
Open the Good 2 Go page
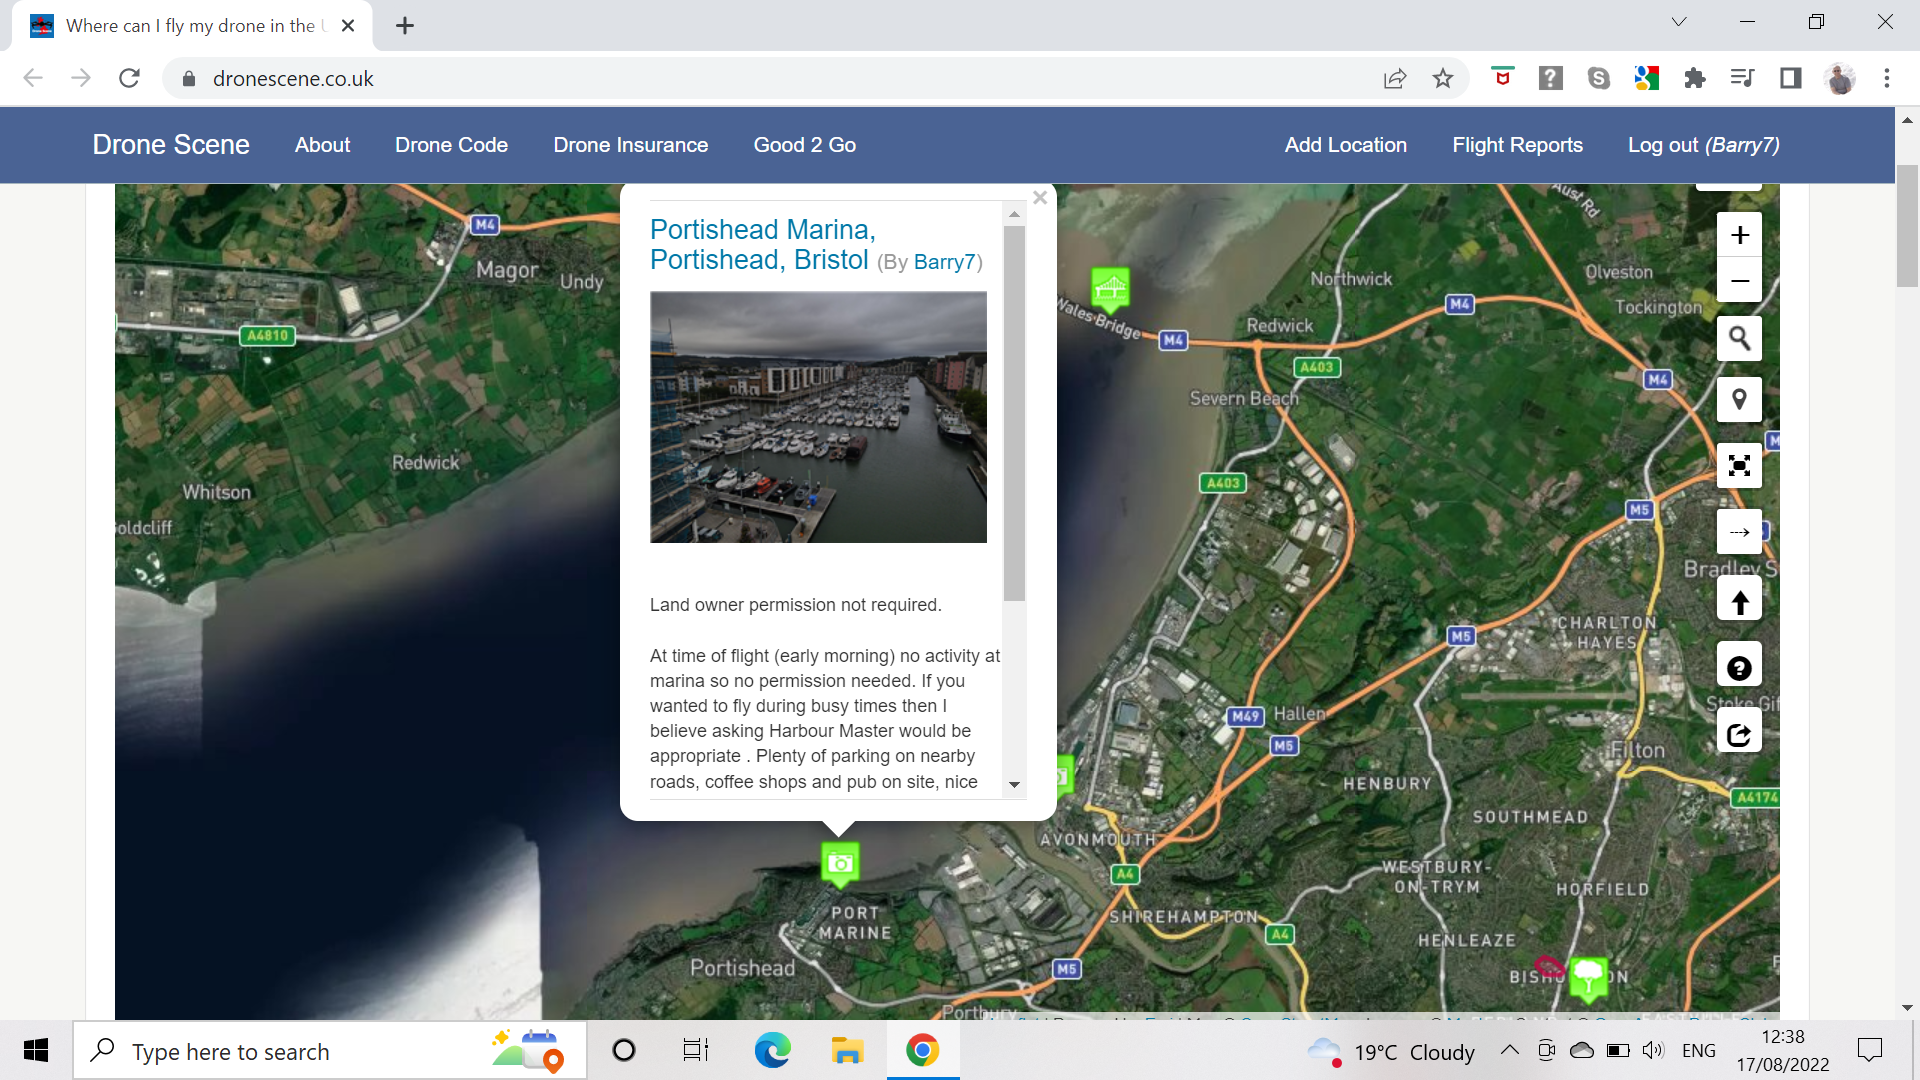tap(805, 145)
